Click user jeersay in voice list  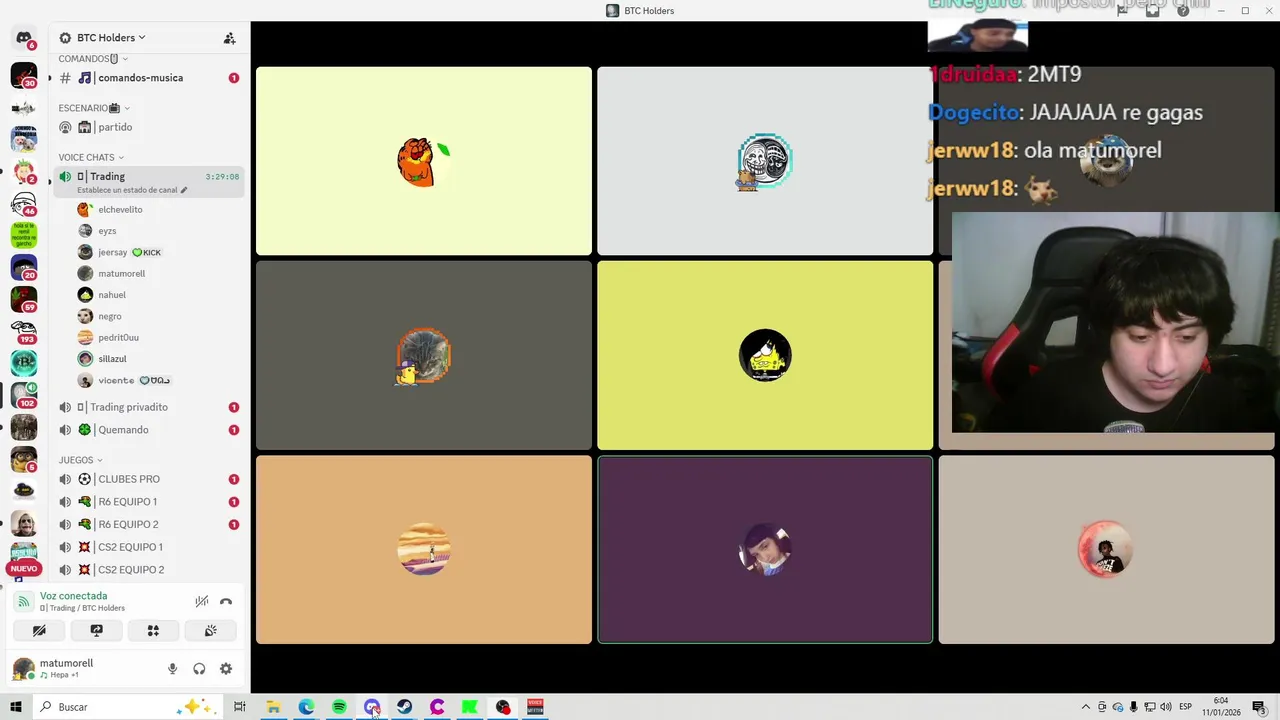coord(158,252)
